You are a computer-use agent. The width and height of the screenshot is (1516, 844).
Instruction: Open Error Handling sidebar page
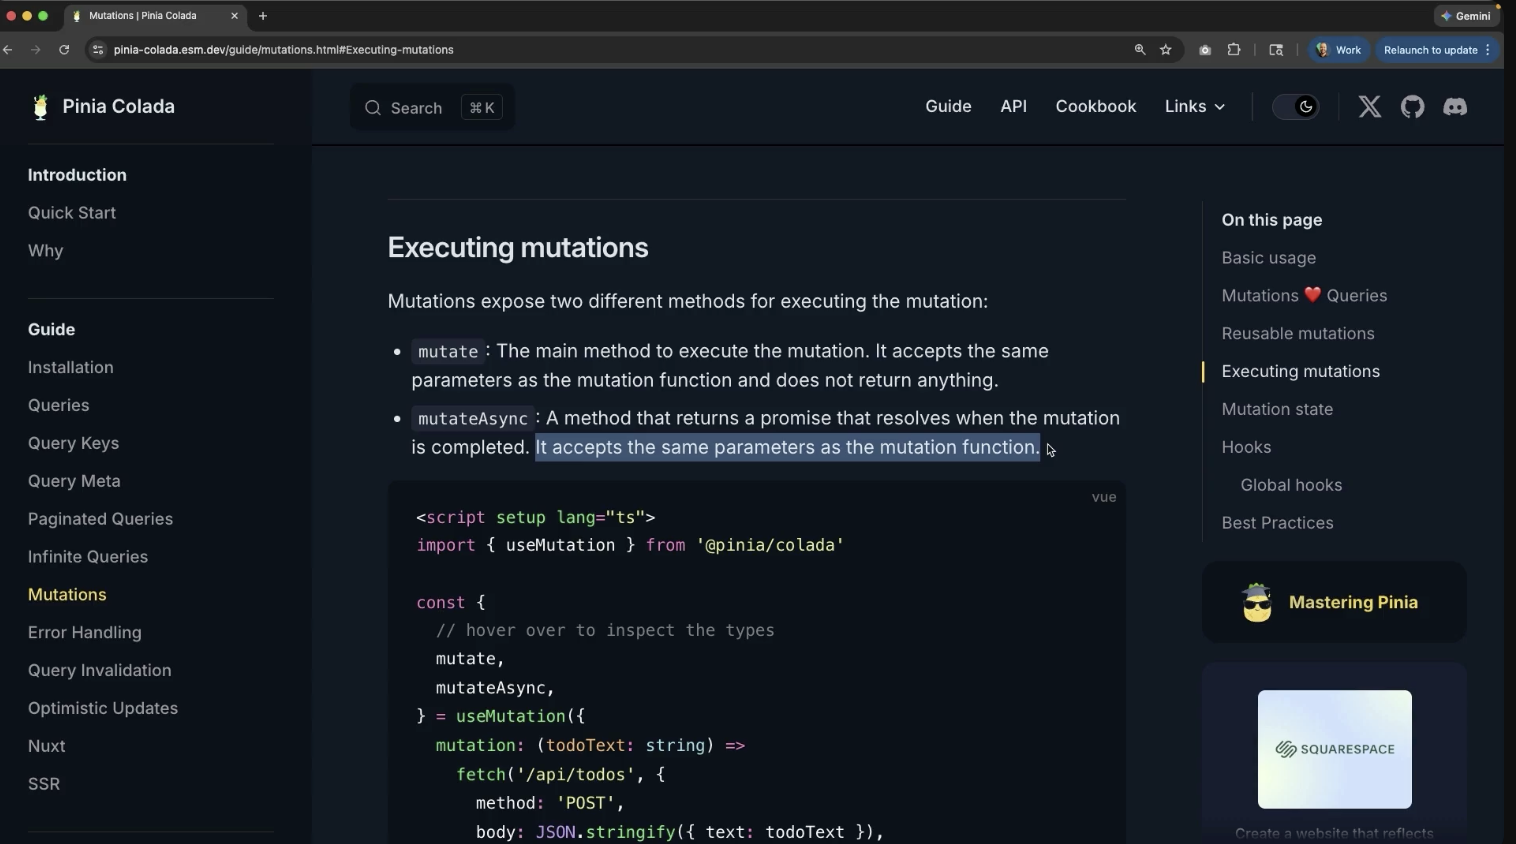[85, 633]
